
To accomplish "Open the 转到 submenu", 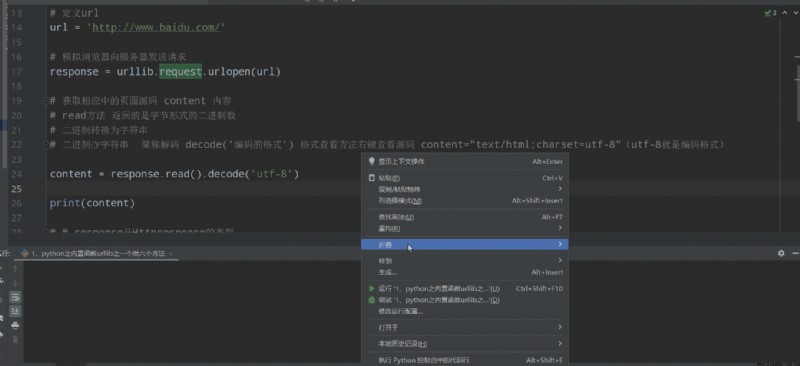I will click(x=465, y=261).
